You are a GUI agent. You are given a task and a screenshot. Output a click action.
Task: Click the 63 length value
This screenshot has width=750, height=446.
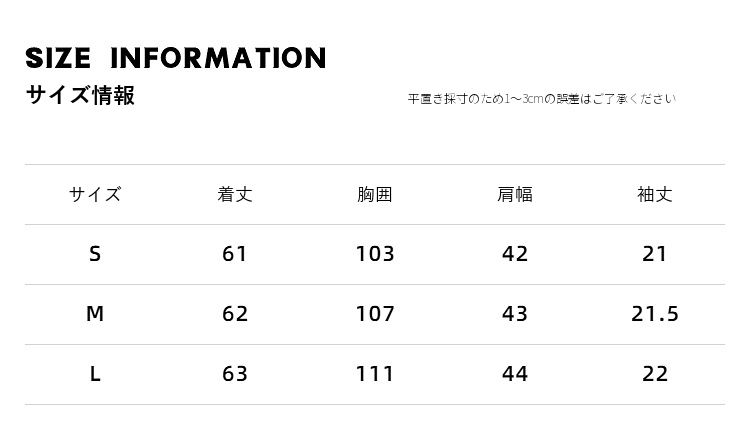coord(235,374)
